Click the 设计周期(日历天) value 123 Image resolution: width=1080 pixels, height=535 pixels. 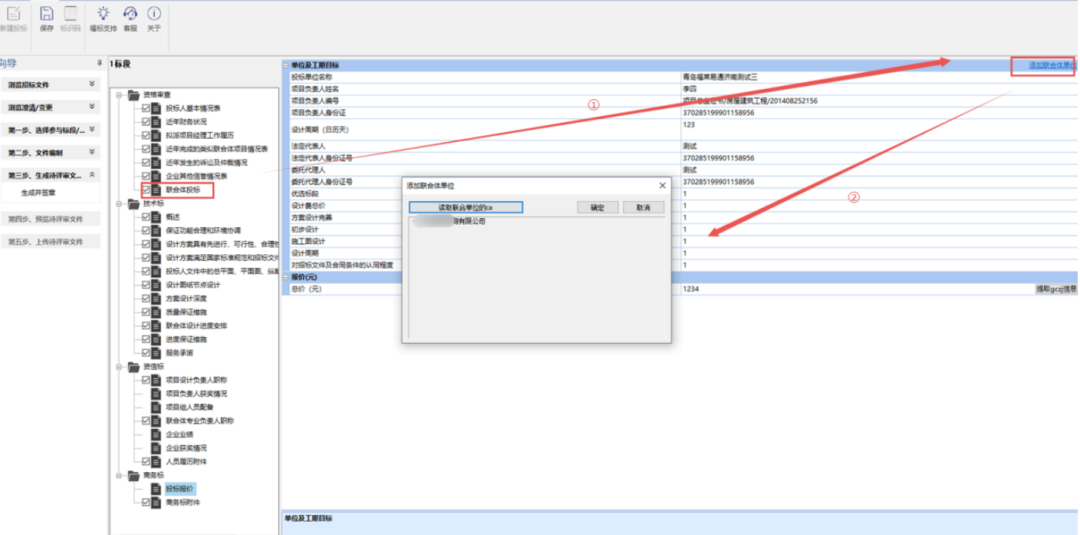coord(880,129)
